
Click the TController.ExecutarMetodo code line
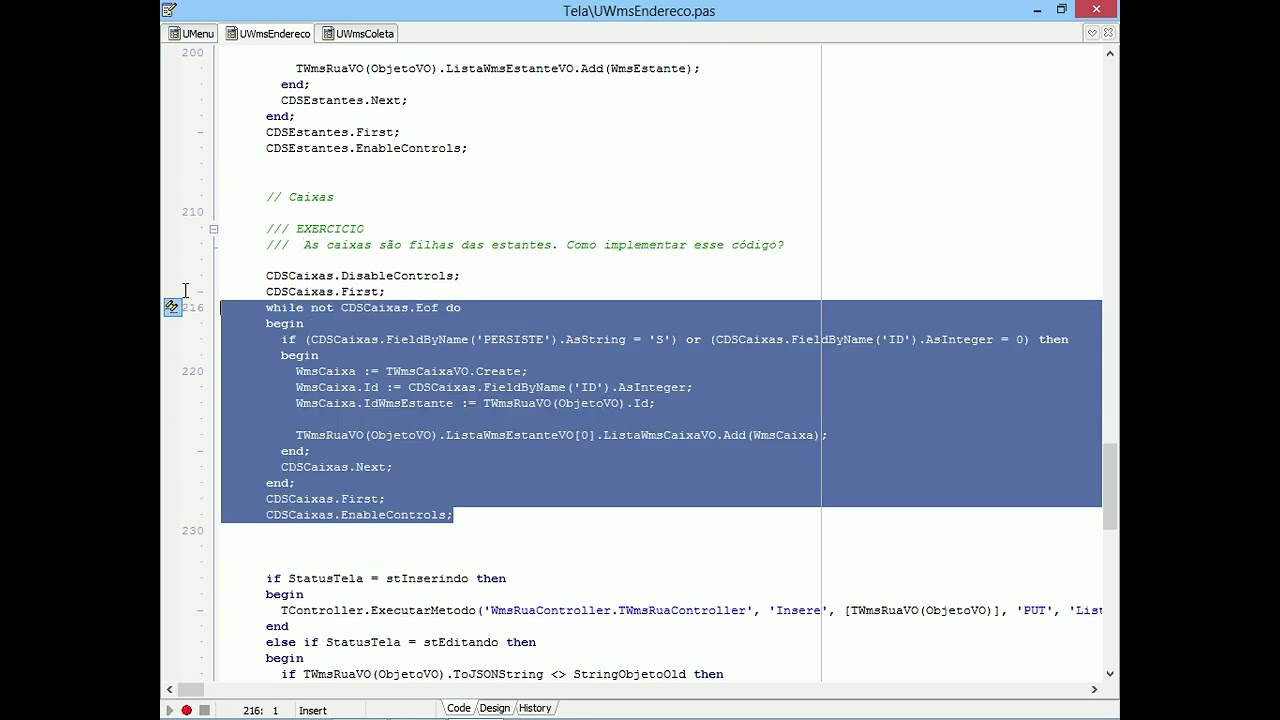691,610
